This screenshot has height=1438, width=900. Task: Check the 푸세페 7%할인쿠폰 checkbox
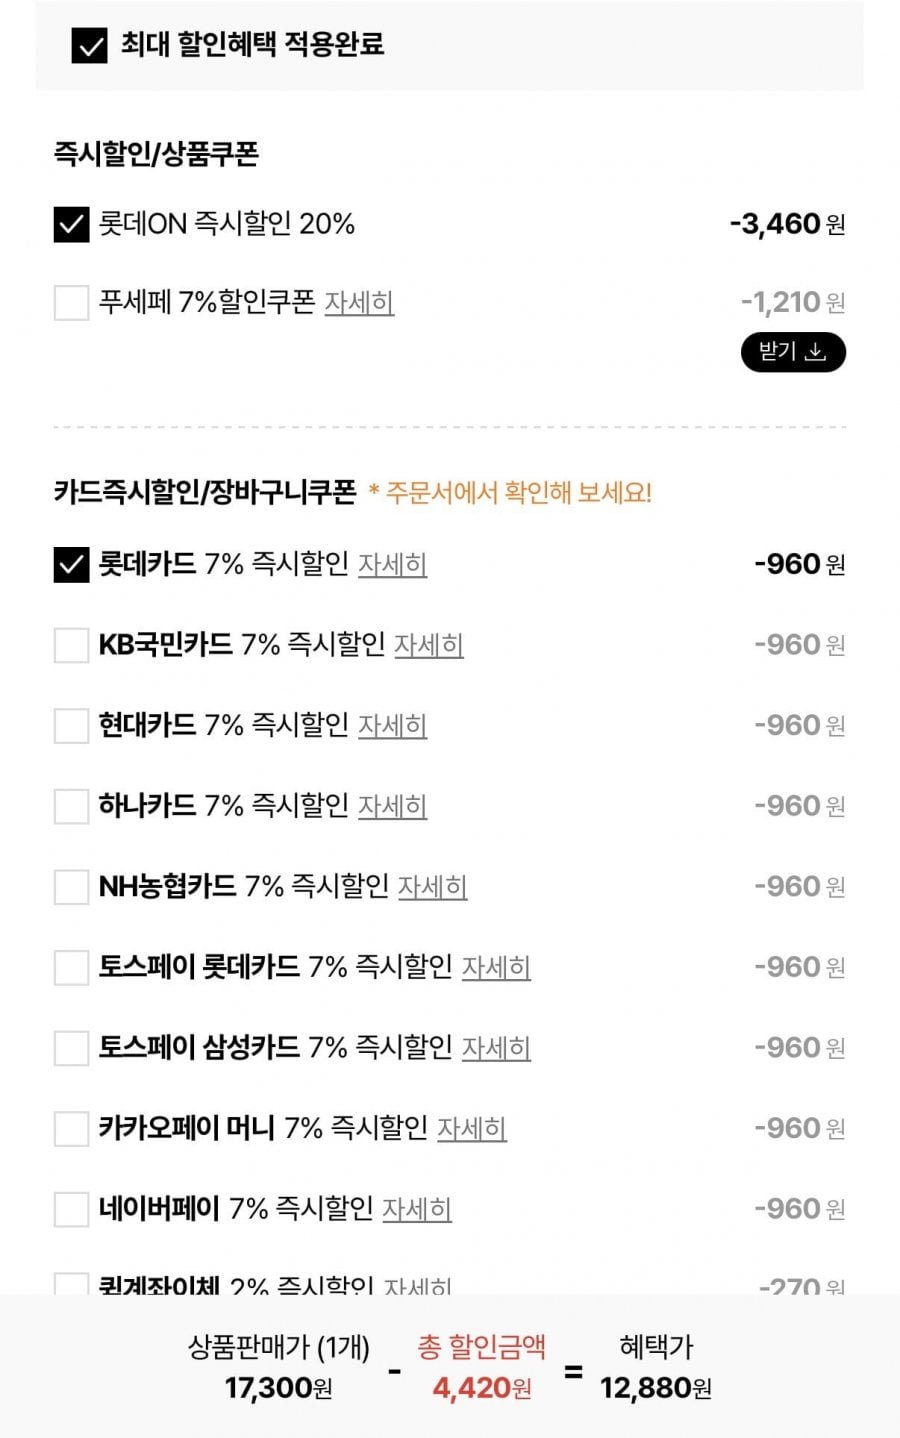[71, 302]
